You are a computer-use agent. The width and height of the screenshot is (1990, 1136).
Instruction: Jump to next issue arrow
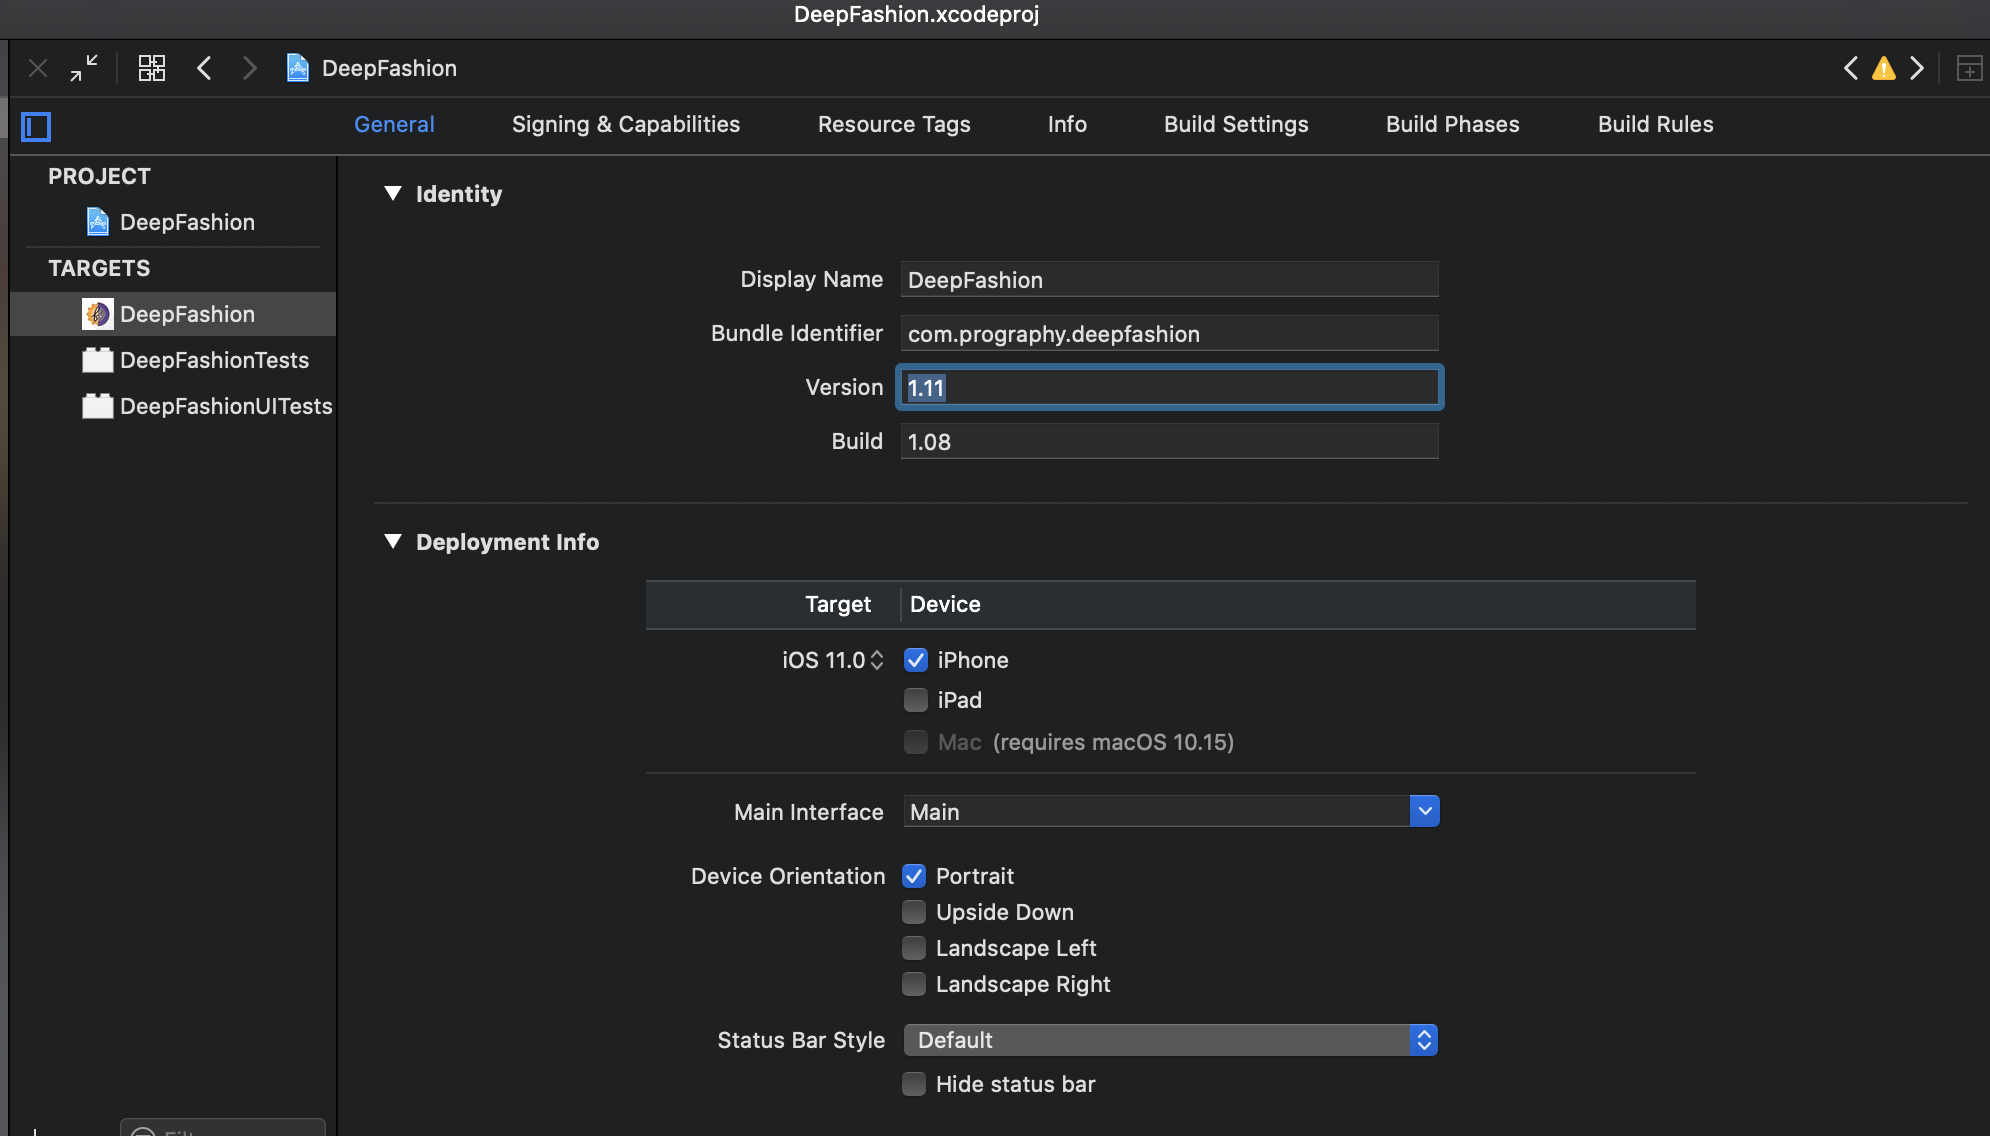1917,68
